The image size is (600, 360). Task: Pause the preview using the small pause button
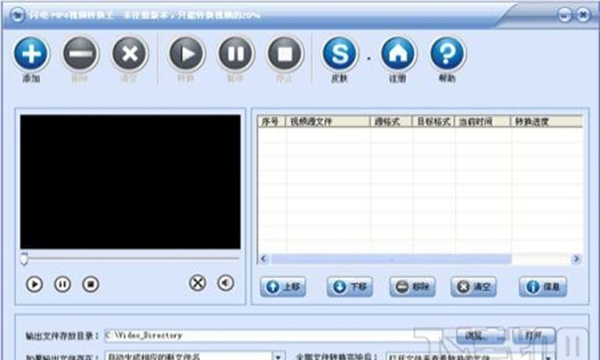pos(62,284)
